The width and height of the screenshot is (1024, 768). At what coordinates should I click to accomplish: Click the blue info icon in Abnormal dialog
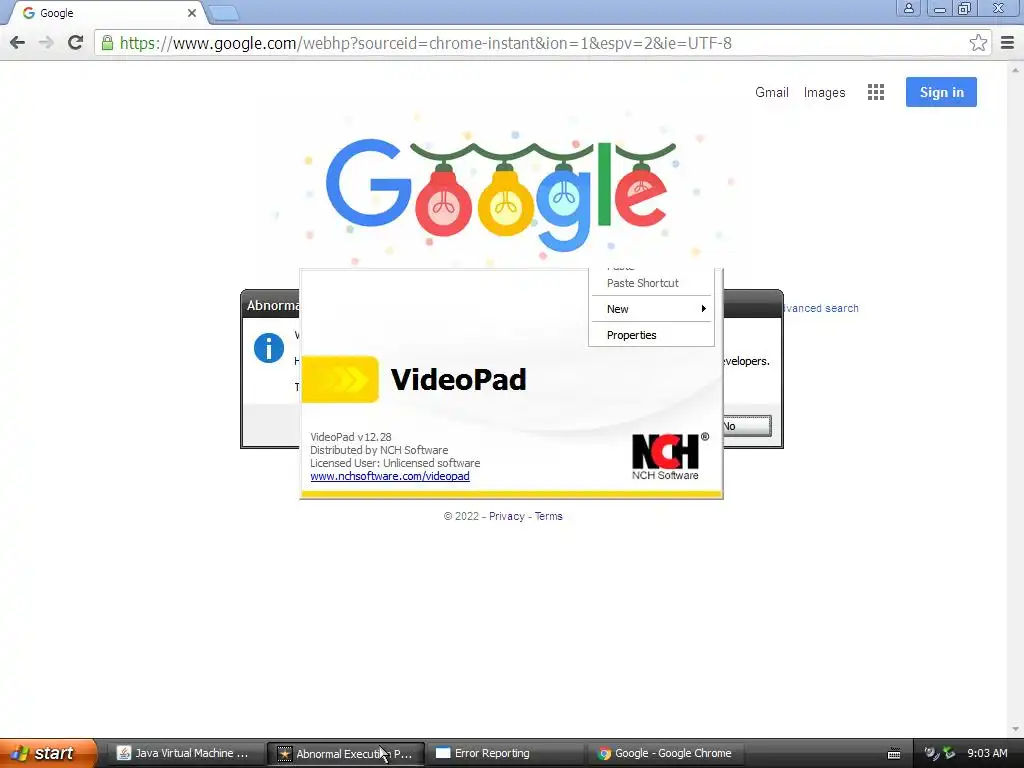click(x=268, y=347)
